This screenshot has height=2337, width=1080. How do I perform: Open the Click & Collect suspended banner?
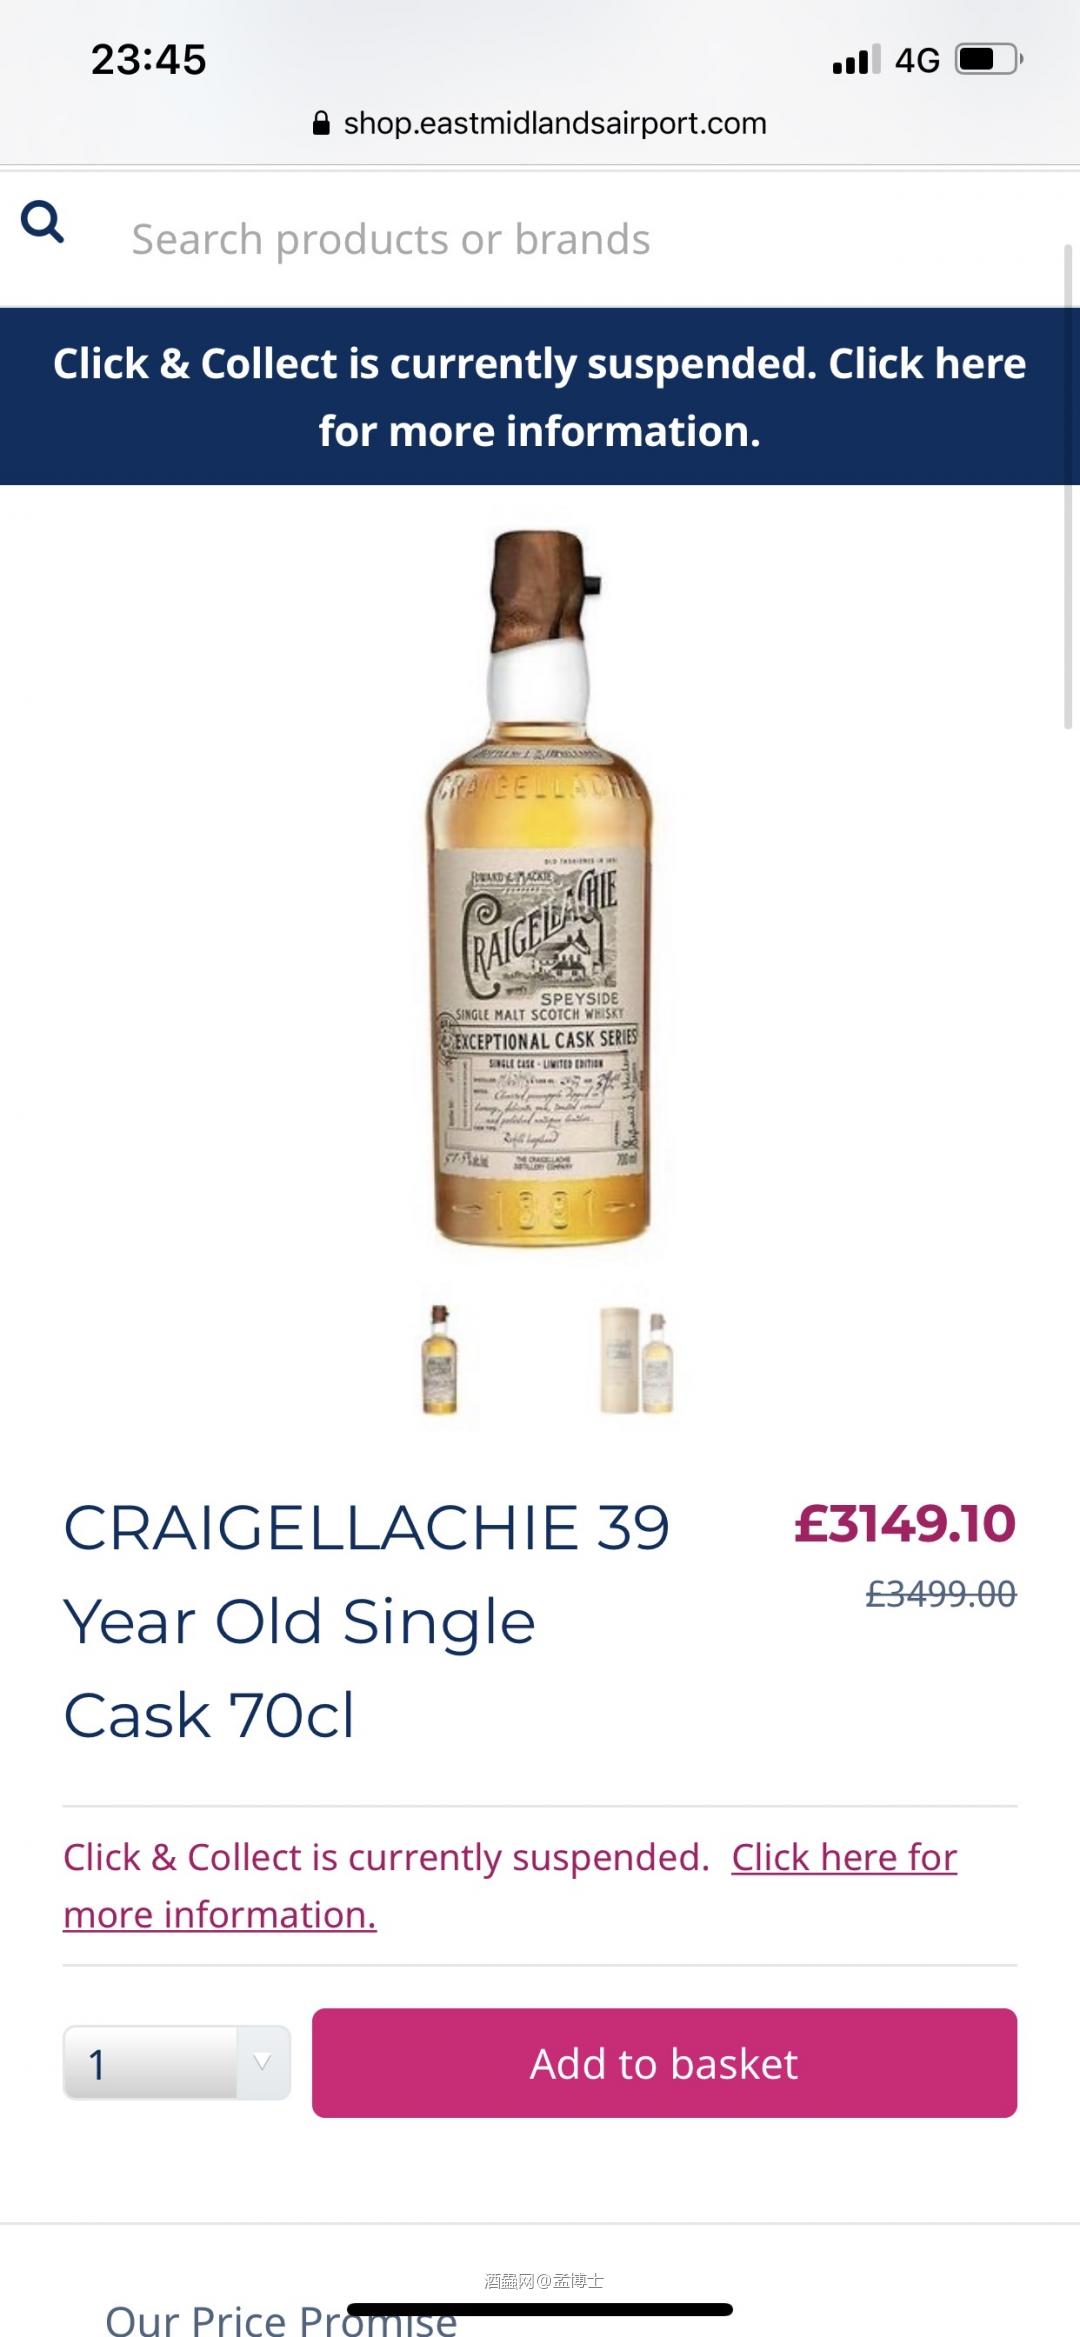click(540, 397)
